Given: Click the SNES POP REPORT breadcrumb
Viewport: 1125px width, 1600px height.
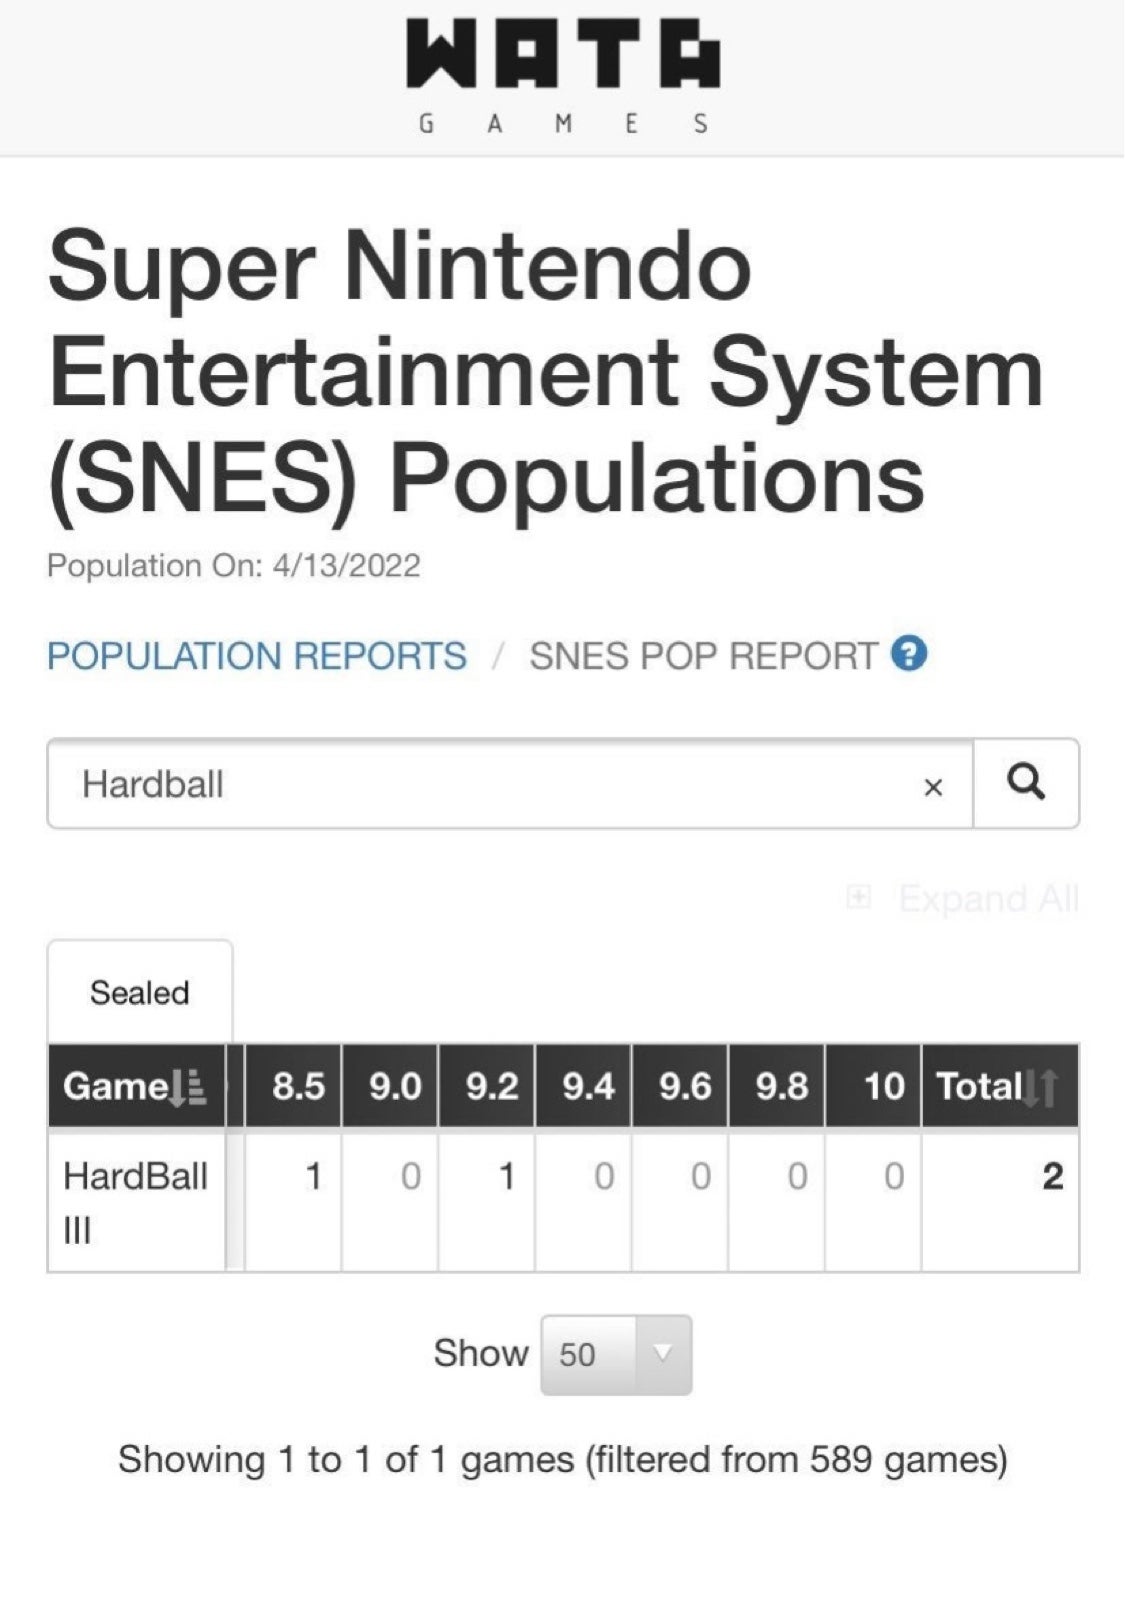Looking at the screenshot, I should pos(703,656).
